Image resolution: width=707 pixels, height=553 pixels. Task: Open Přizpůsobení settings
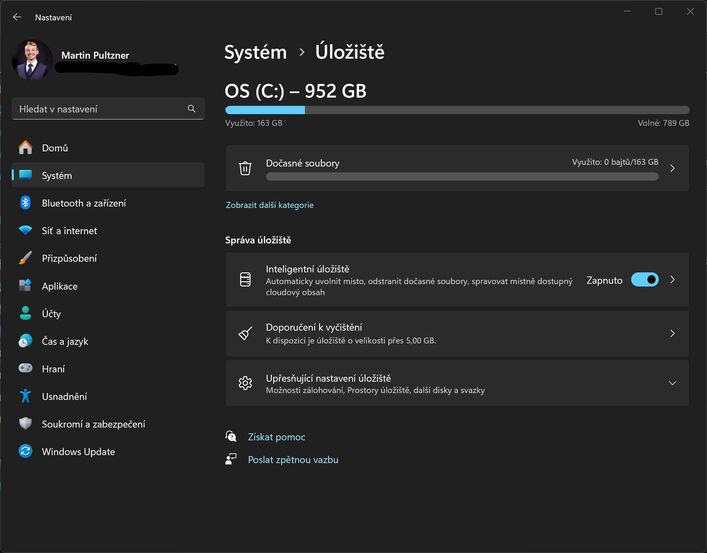[x=108, y=258]
